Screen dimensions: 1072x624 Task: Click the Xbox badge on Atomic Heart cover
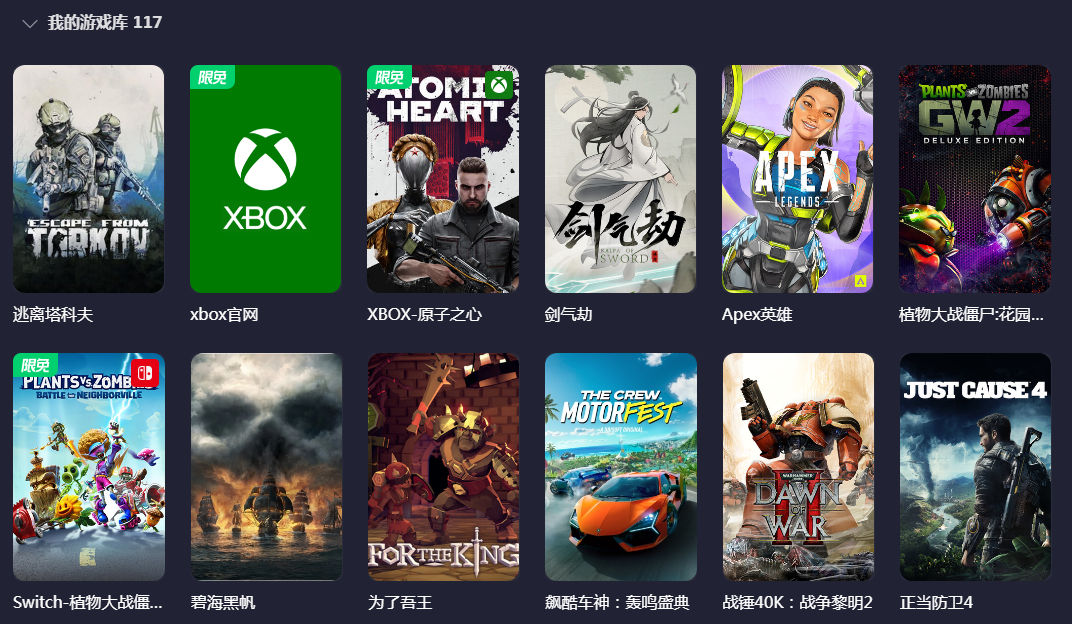[x=499, y=85]
